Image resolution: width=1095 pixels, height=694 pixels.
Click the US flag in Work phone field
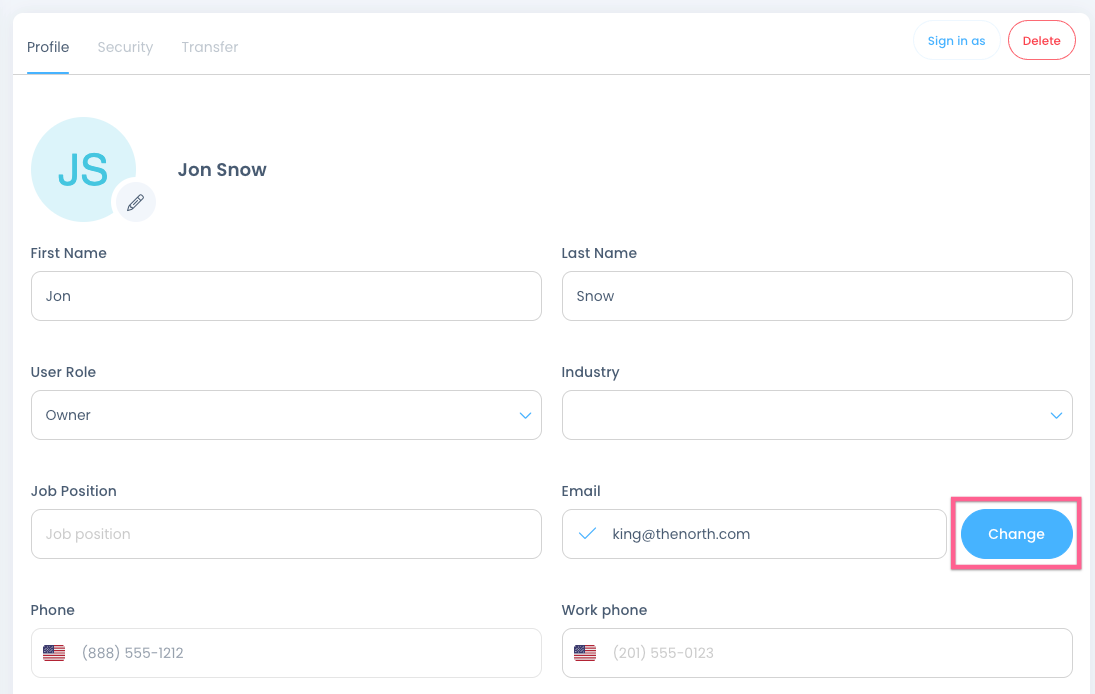pos(585,653)
